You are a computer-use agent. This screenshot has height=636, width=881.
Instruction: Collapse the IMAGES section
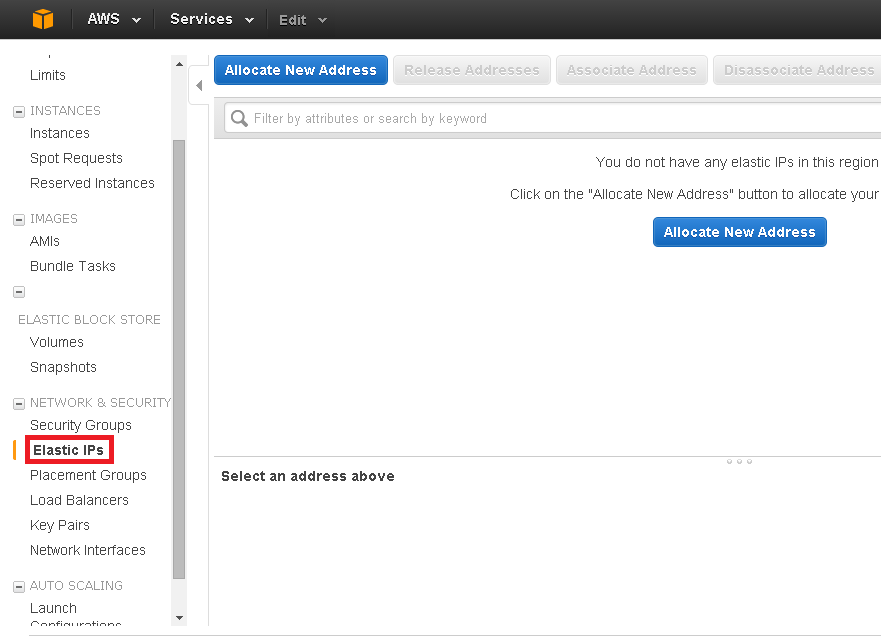pos(19,219)
